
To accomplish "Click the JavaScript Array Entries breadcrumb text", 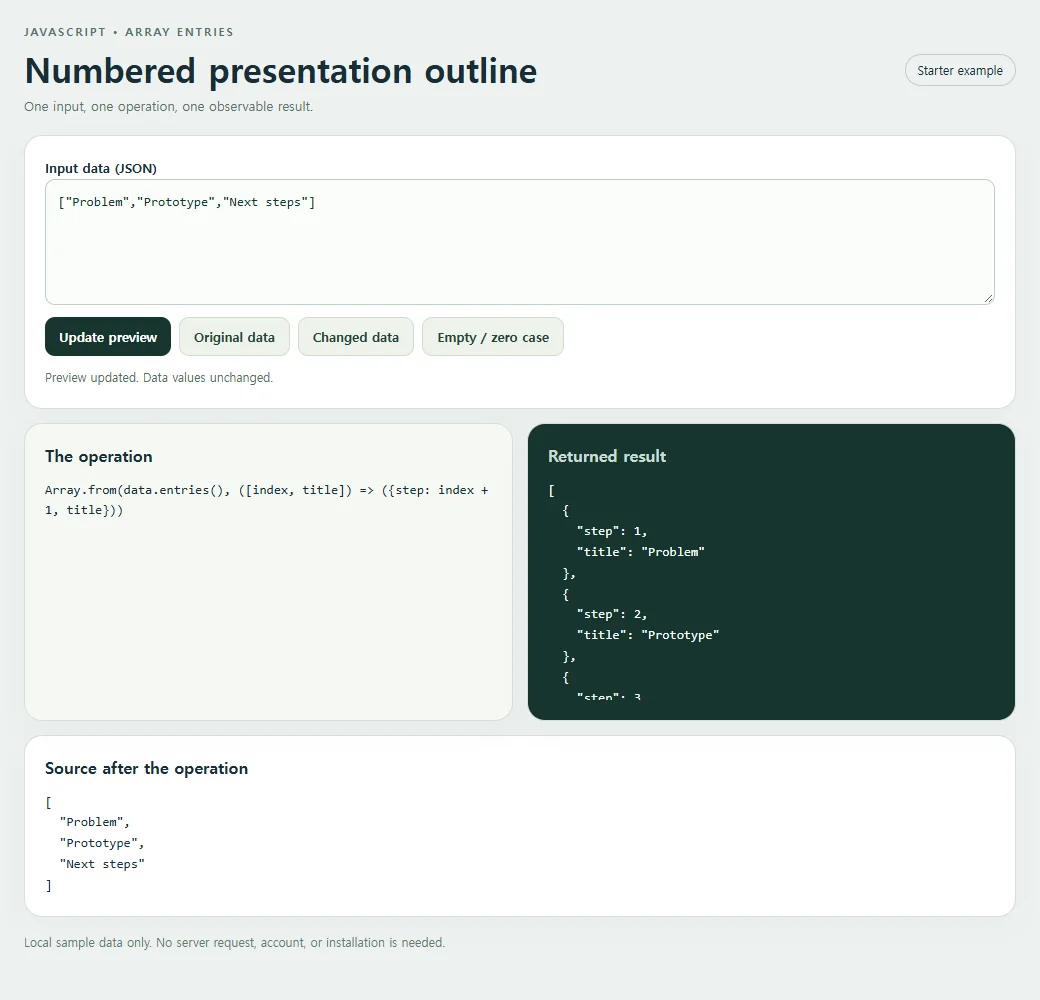I will click(x=129, y=32).
